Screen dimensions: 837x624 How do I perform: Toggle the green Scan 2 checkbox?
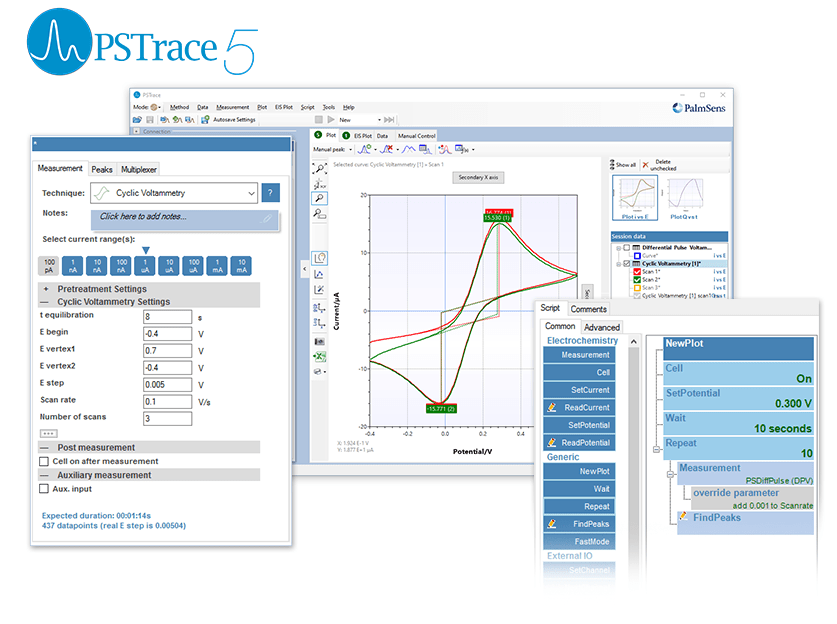click(637, 280)
